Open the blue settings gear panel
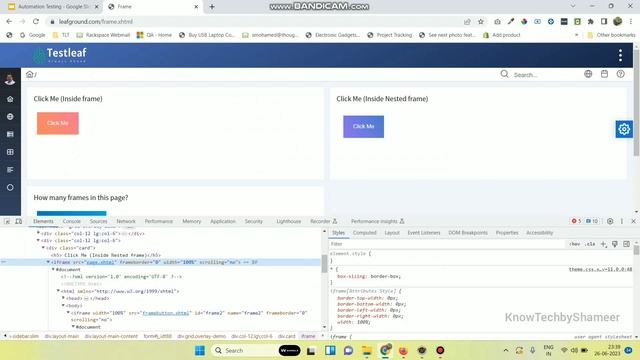Image resolution: width=640 pixels, height=360 pixels. [x=624, y=129]
